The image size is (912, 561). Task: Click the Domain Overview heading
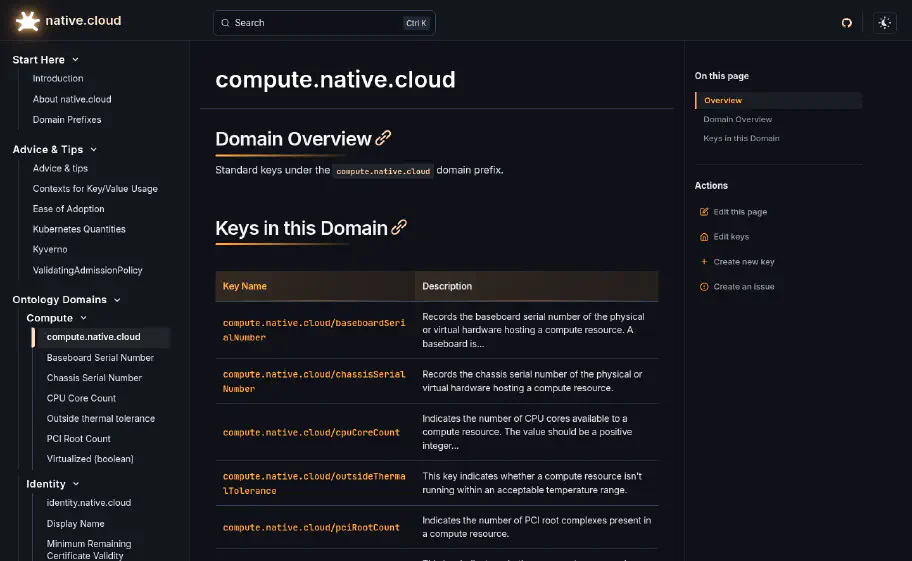[x=293, y=139]
